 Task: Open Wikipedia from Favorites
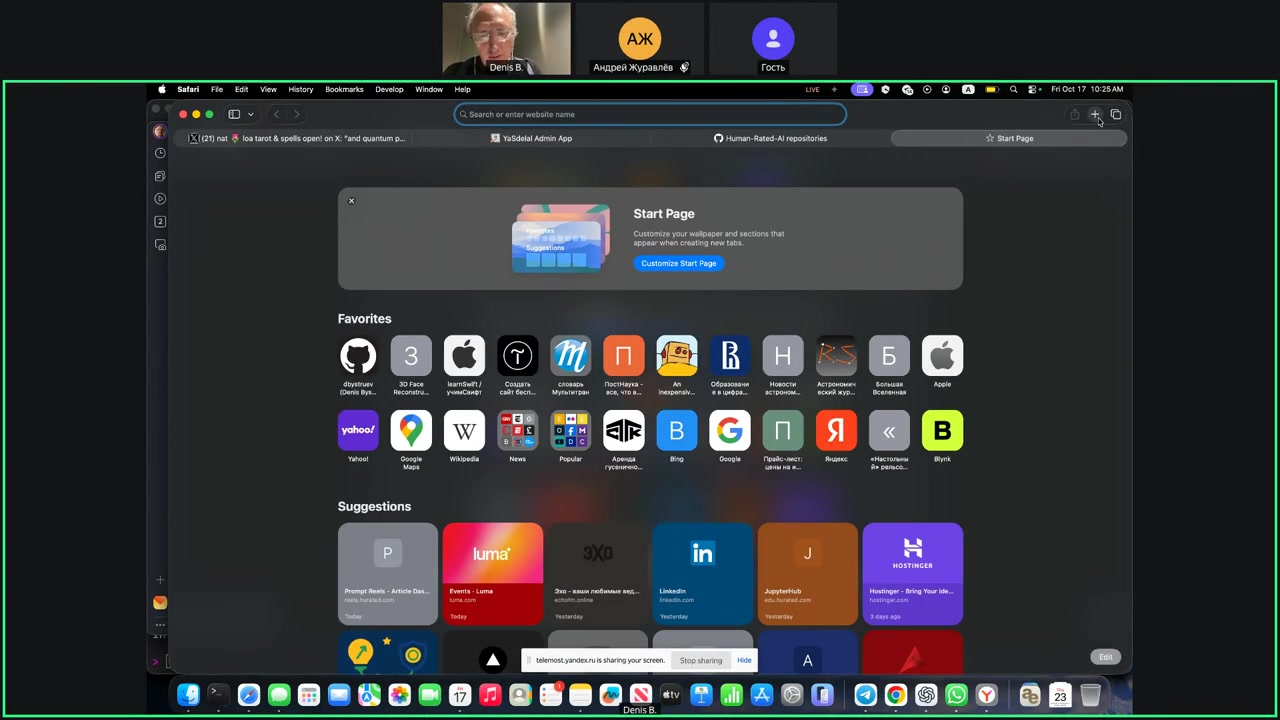464,431
